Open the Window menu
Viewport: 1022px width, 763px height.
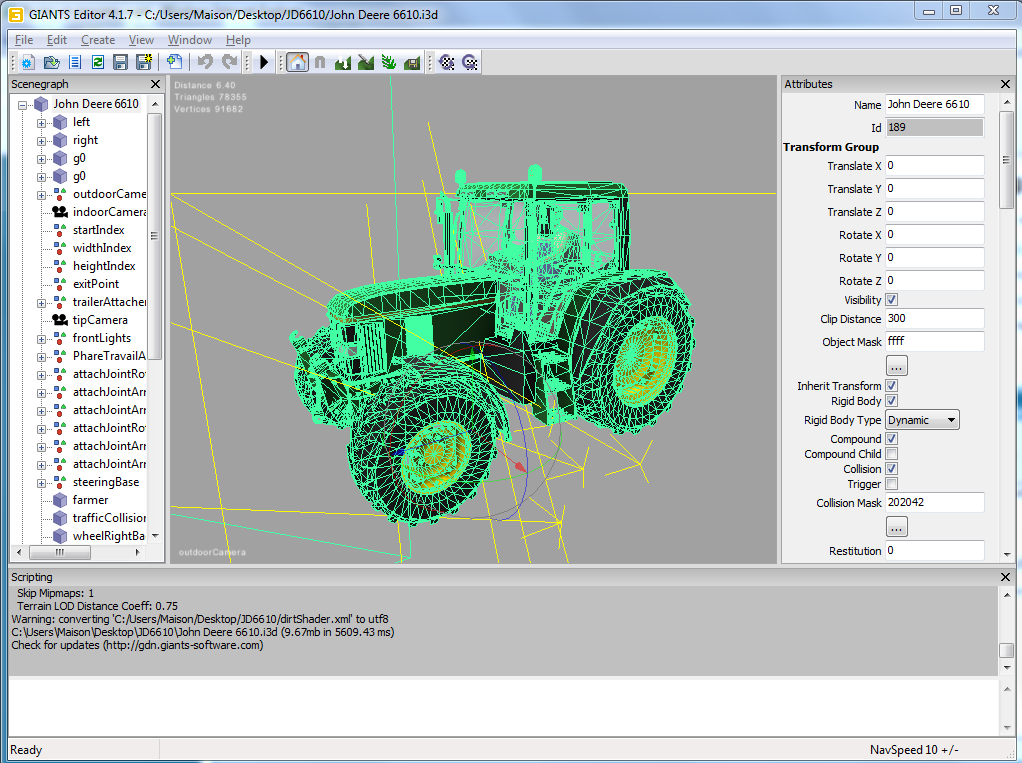click(190, 40)
